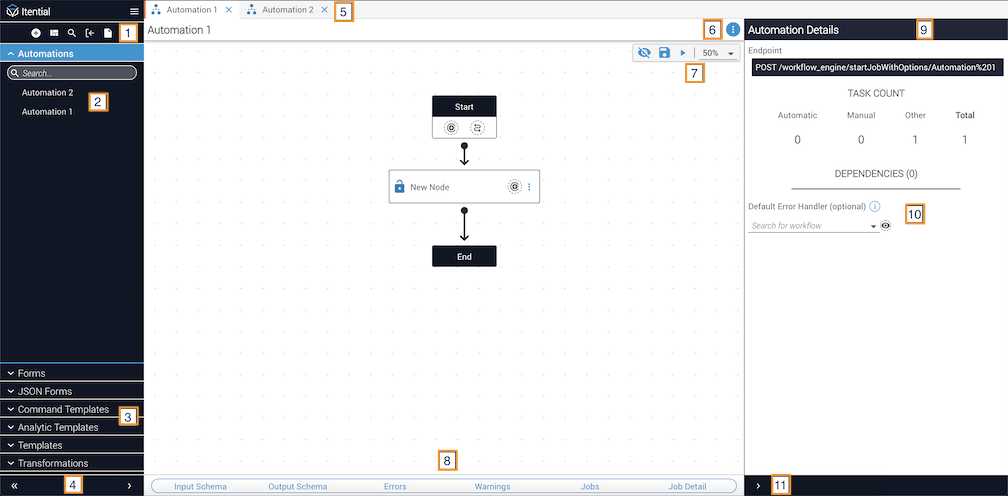Click the right arrow at sidebar bottom
Viewport: 1008px width, 496px height.
129,486
